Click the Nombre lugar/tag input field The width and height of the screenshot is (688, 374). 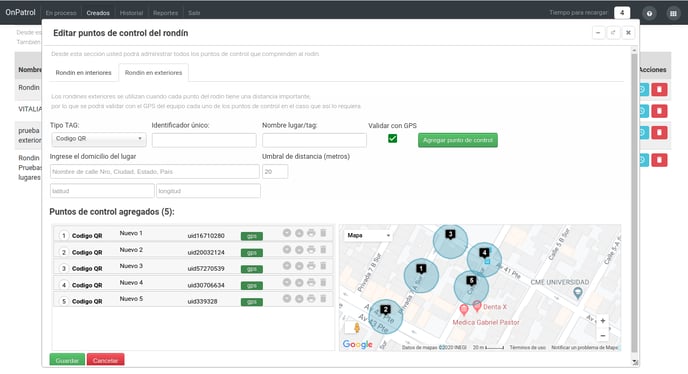point(314,140)
